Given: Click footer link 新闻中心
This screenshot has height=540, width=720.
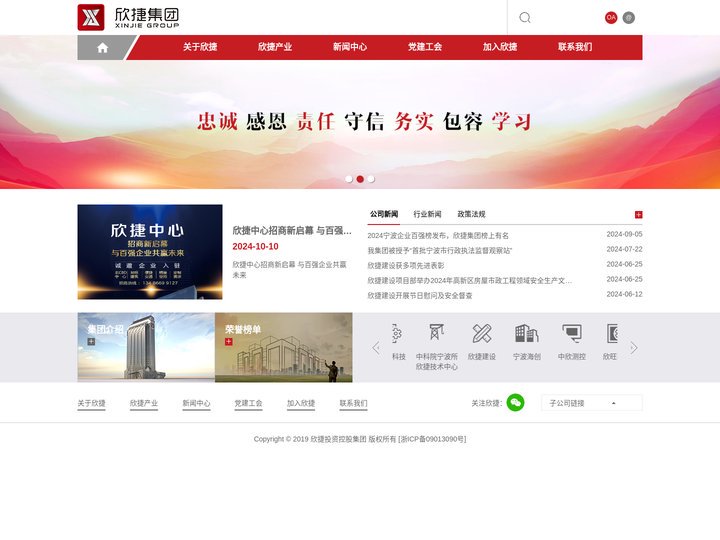Looking at the screenshot, I should [196, 403].
